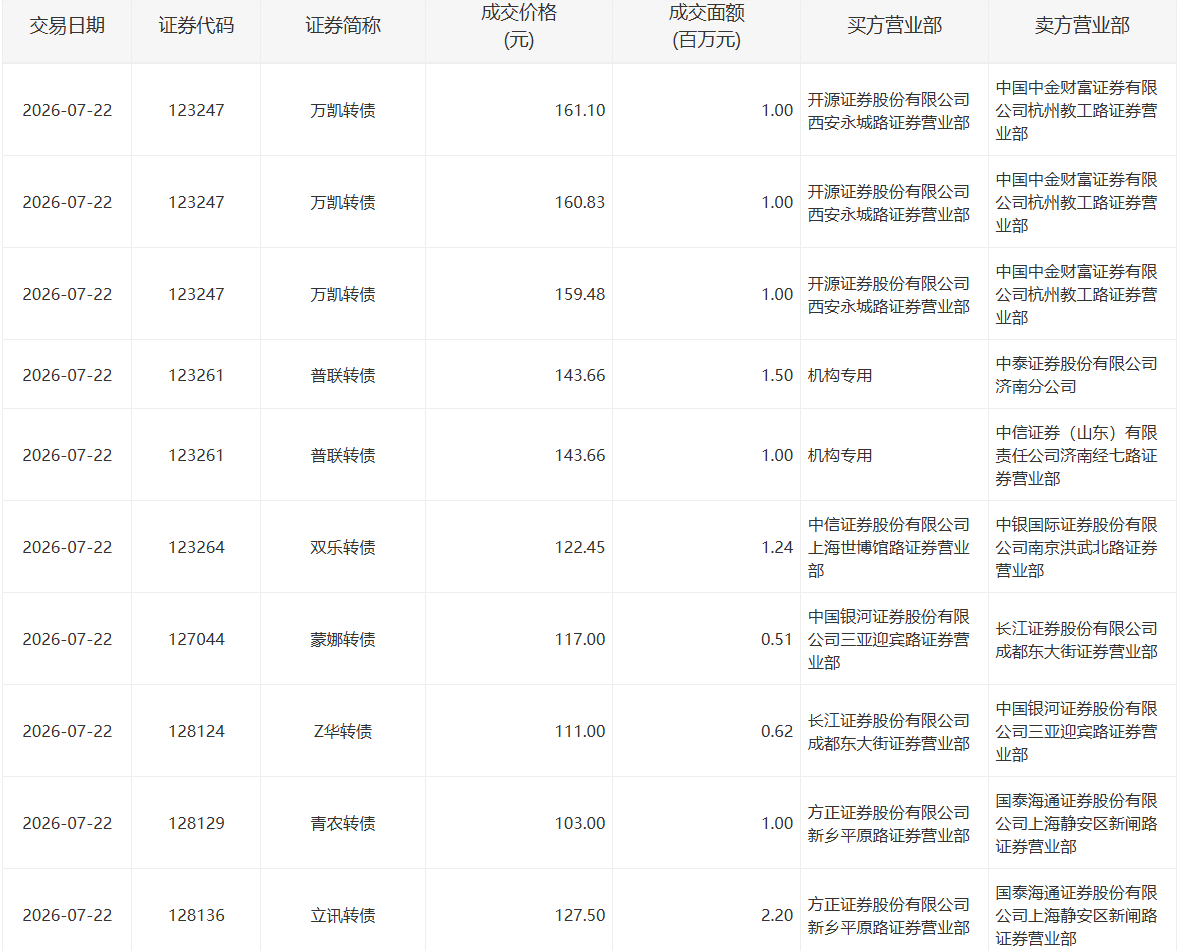Click the 青农转债 security name
1179x951 pixels.
(x=343, y=823)
